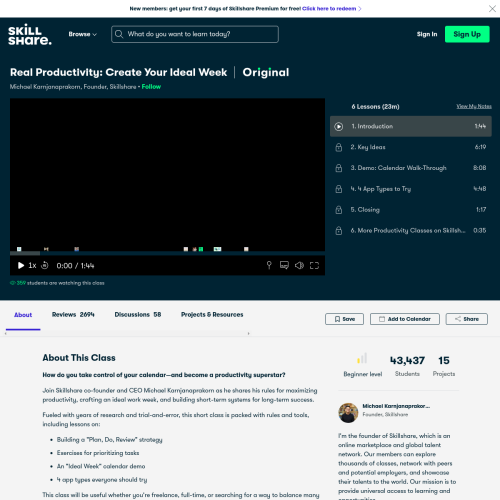Switch to the Reviews tab
Screen dimensions: 500x500
(x=73, y=314)
